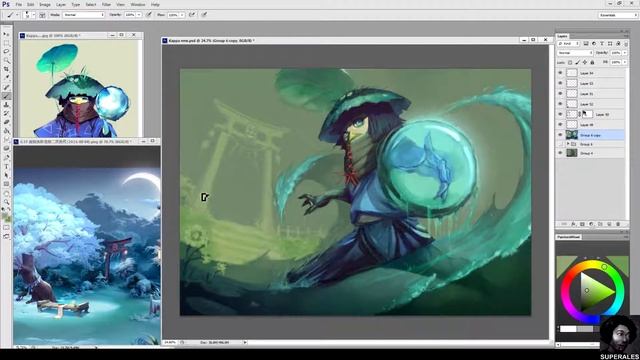This screenshot has width=640, height=360.
Task: Open the layer blend mode dropdown
Action: 575,53
